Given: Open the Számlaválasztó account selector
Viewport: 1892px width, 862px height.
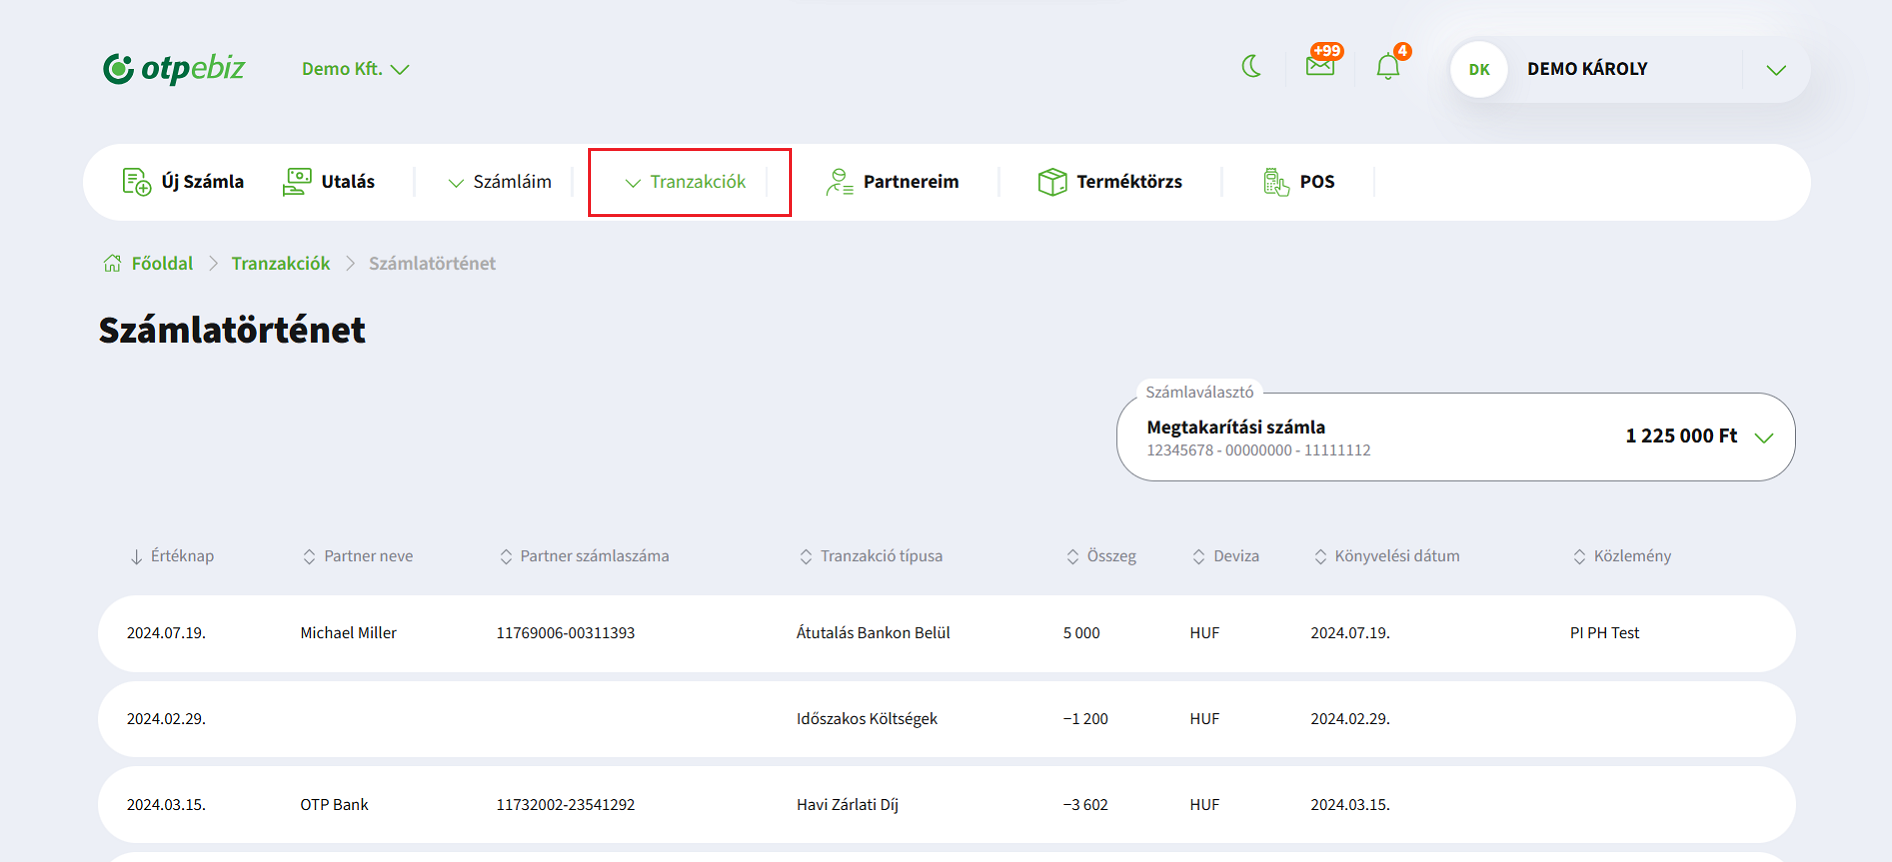Looking at the screenshot, I should [x=1455, y=437].
